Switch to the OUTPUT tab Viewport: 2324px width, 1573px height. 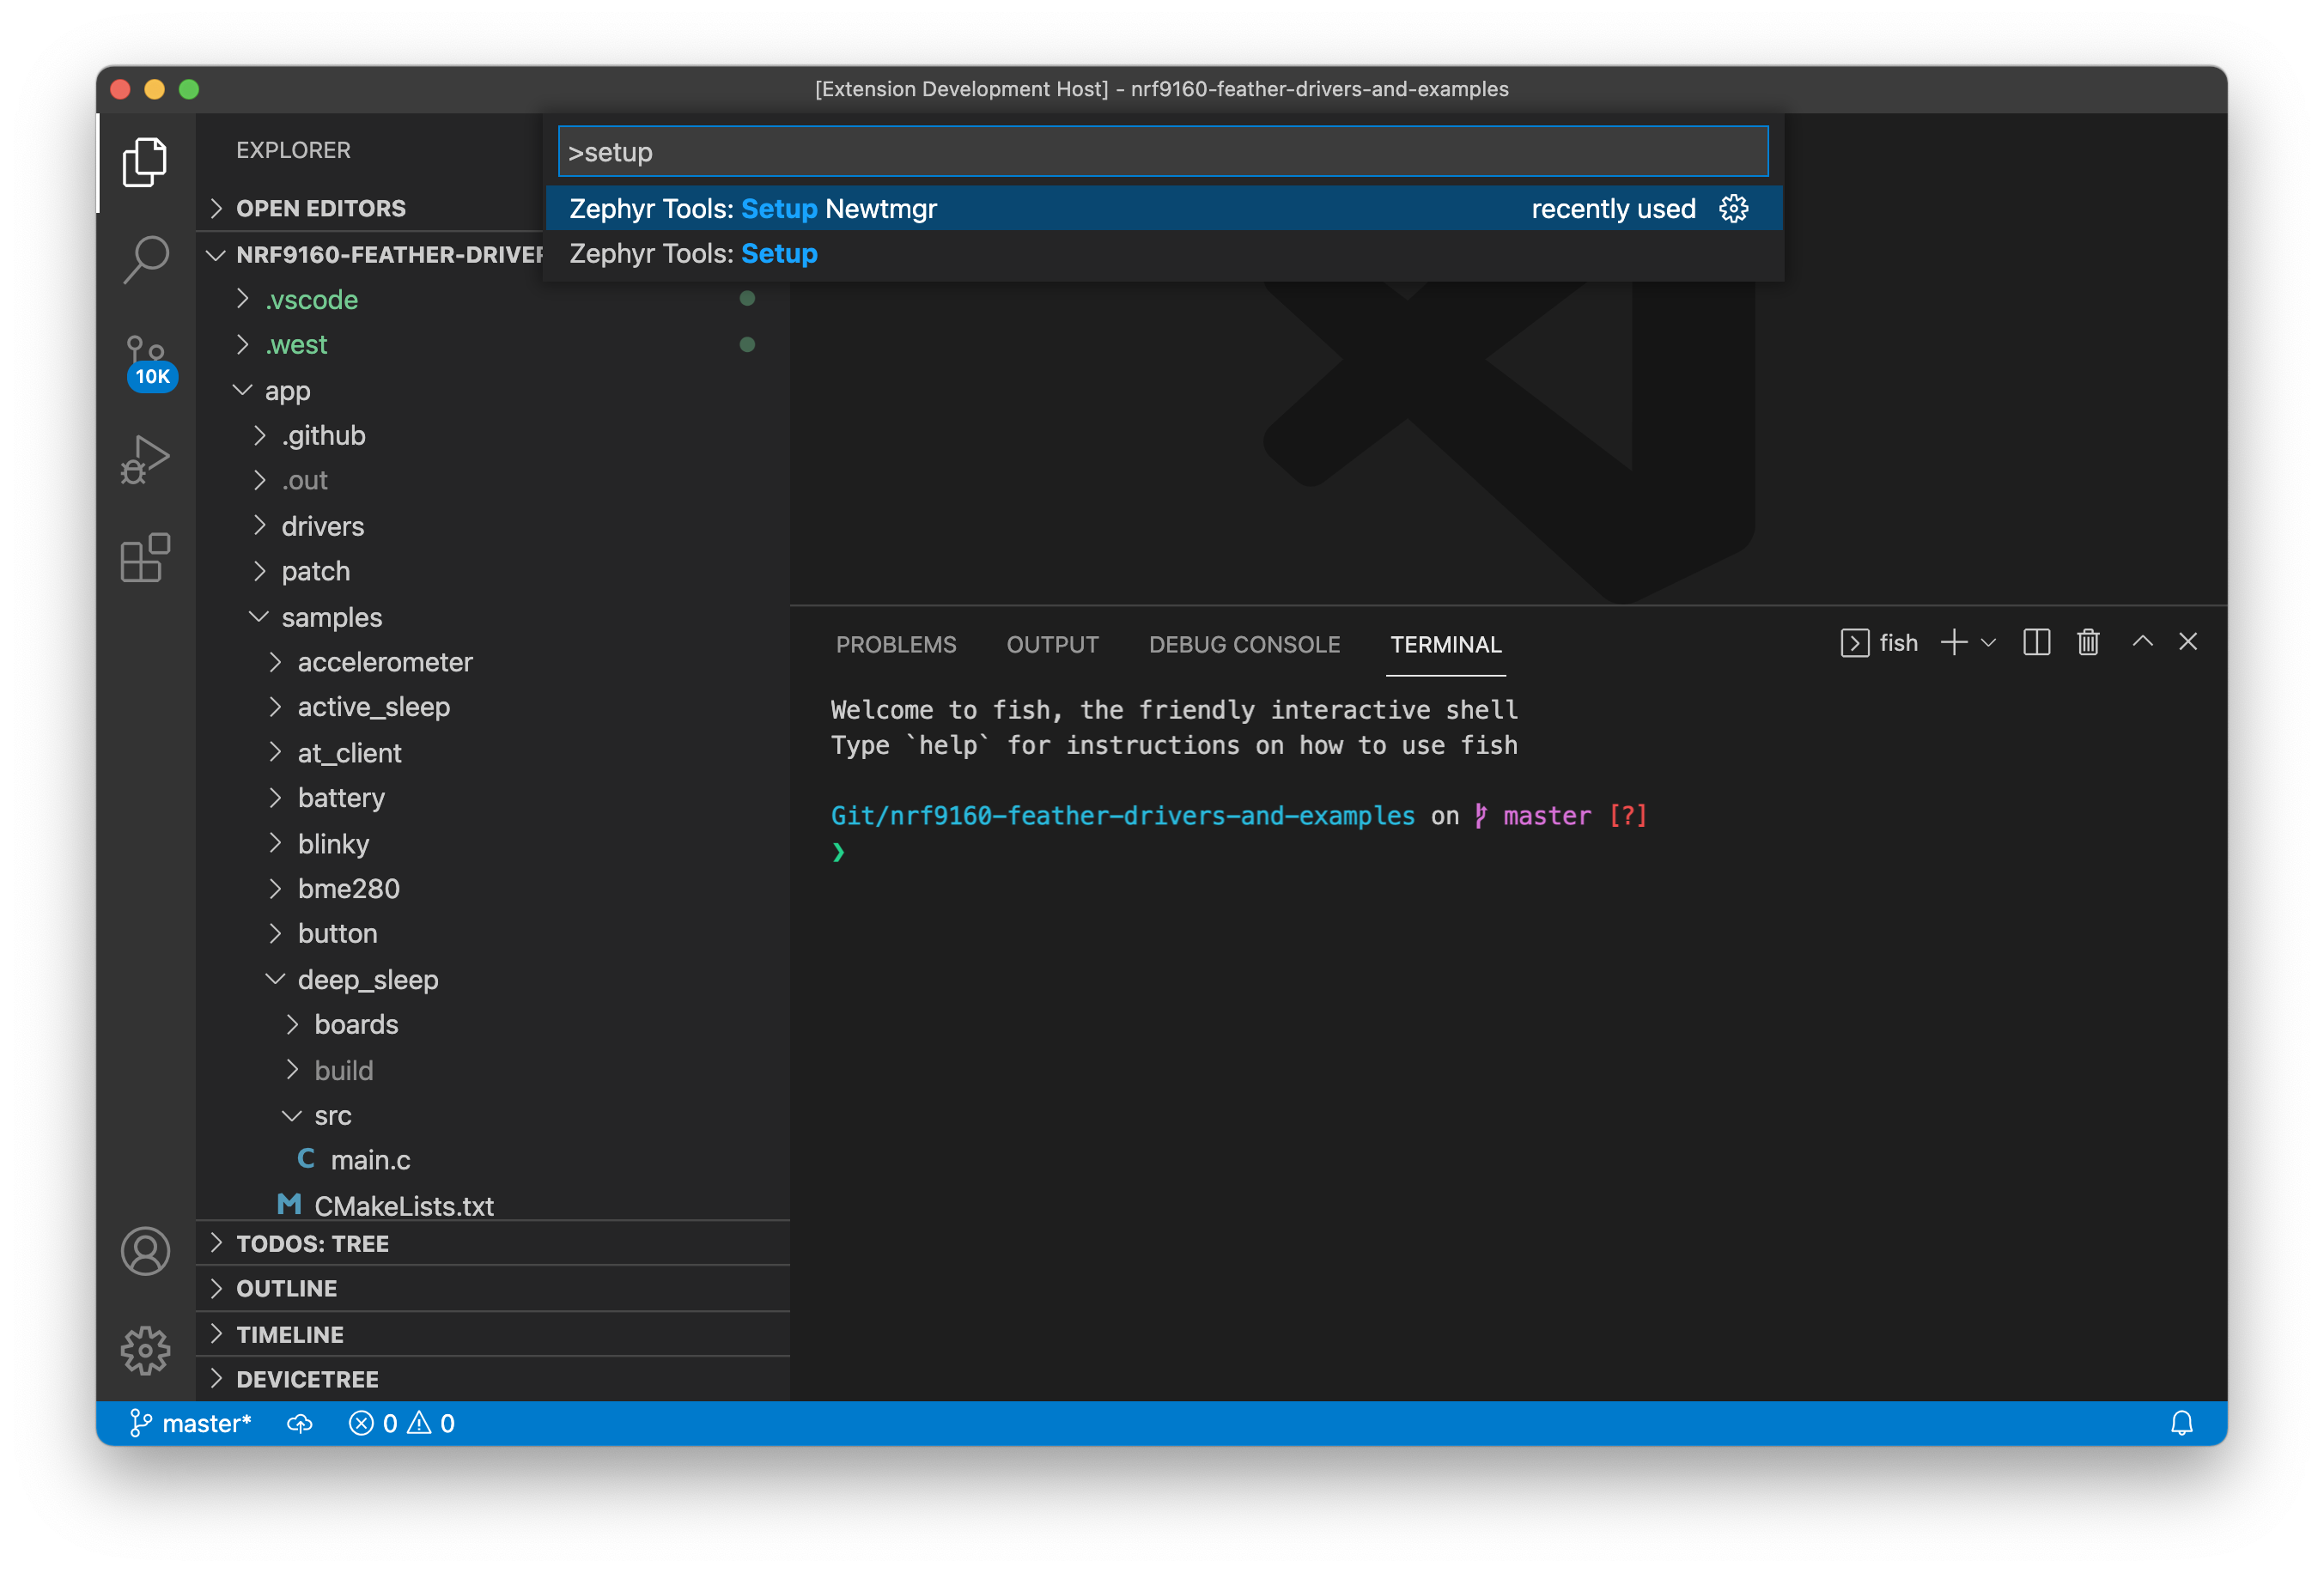(x=1052, y=644)
